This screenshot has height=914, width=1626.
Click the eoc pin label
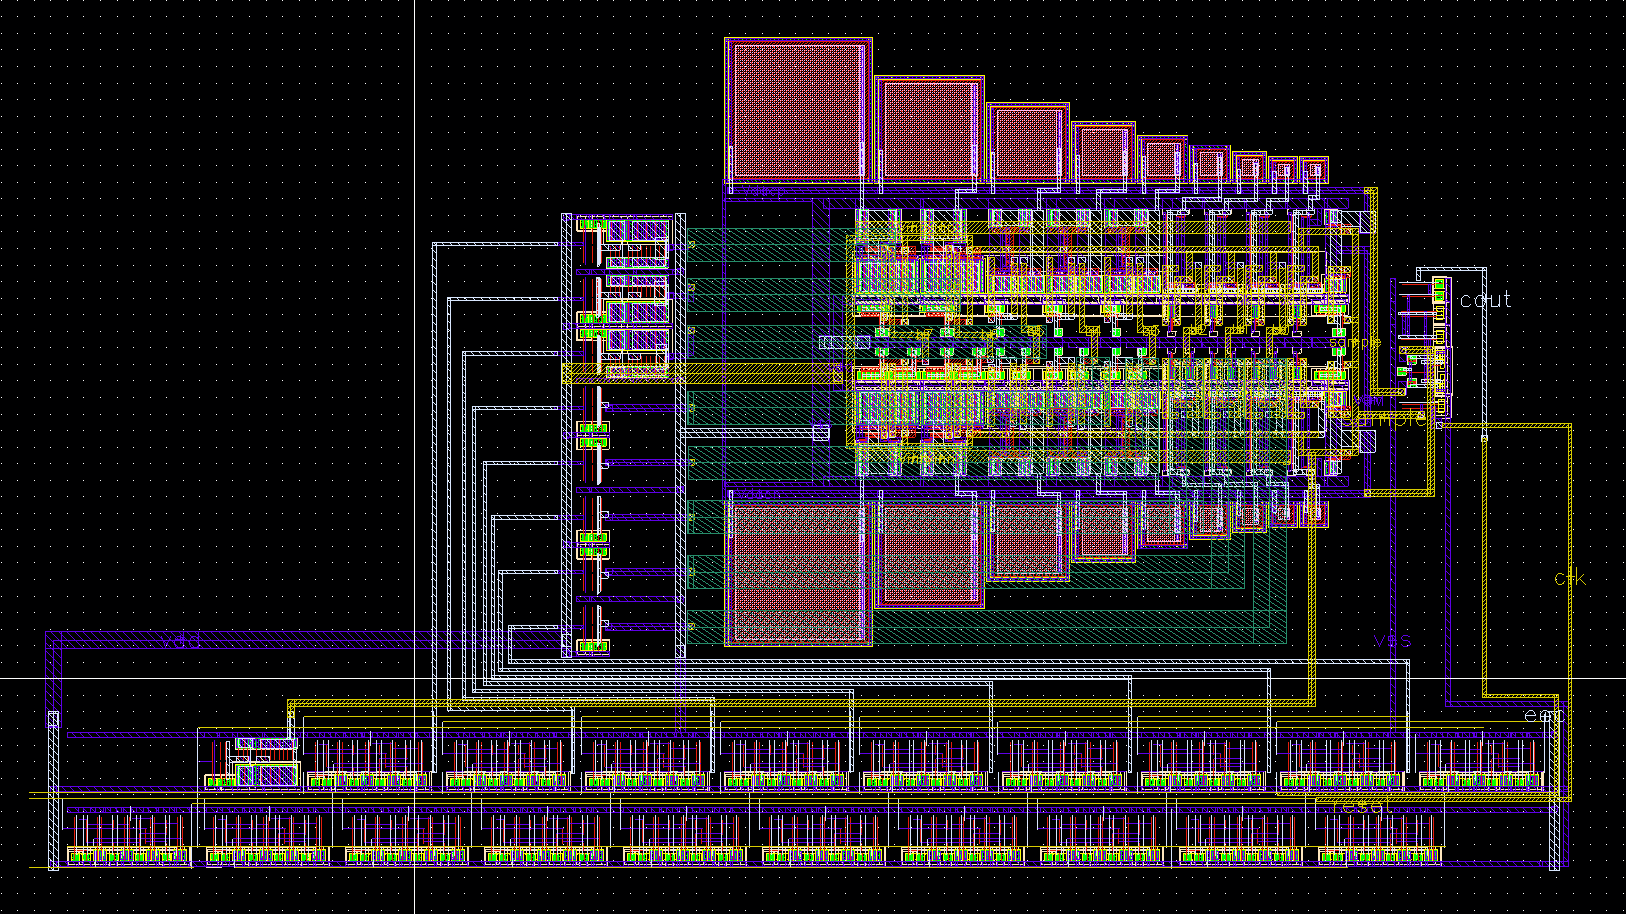[1543, 715]
